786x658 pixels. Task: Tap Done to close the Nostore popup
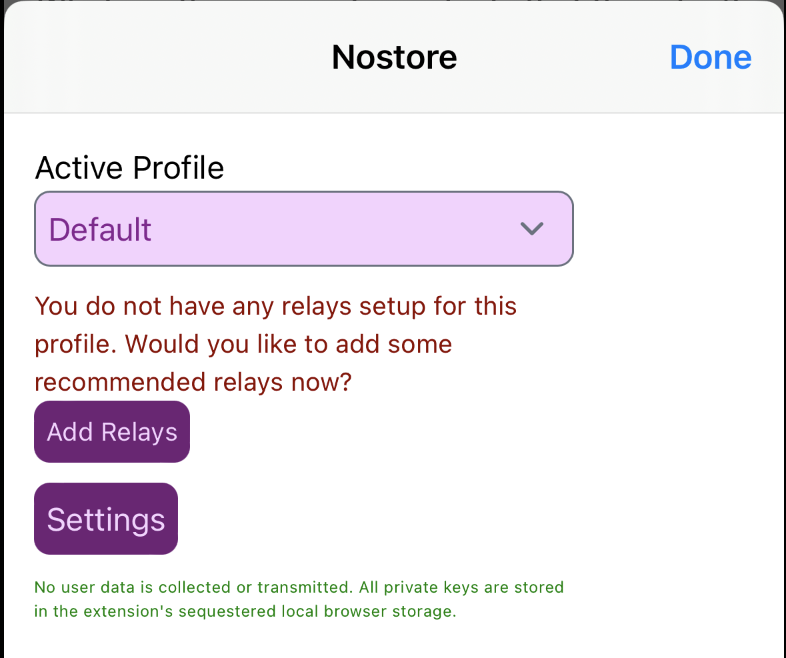pos(710,57)
